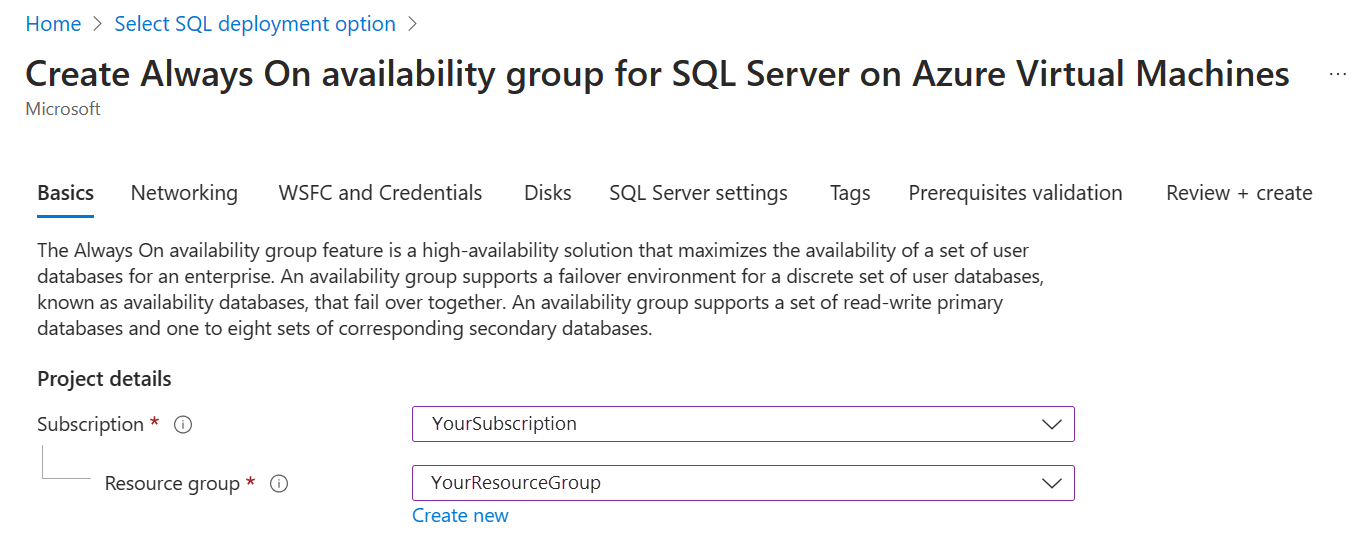Click the Home breadcrumb link
The width and height of the screenshot is (1362, 547).
click(x=53, y=24)
